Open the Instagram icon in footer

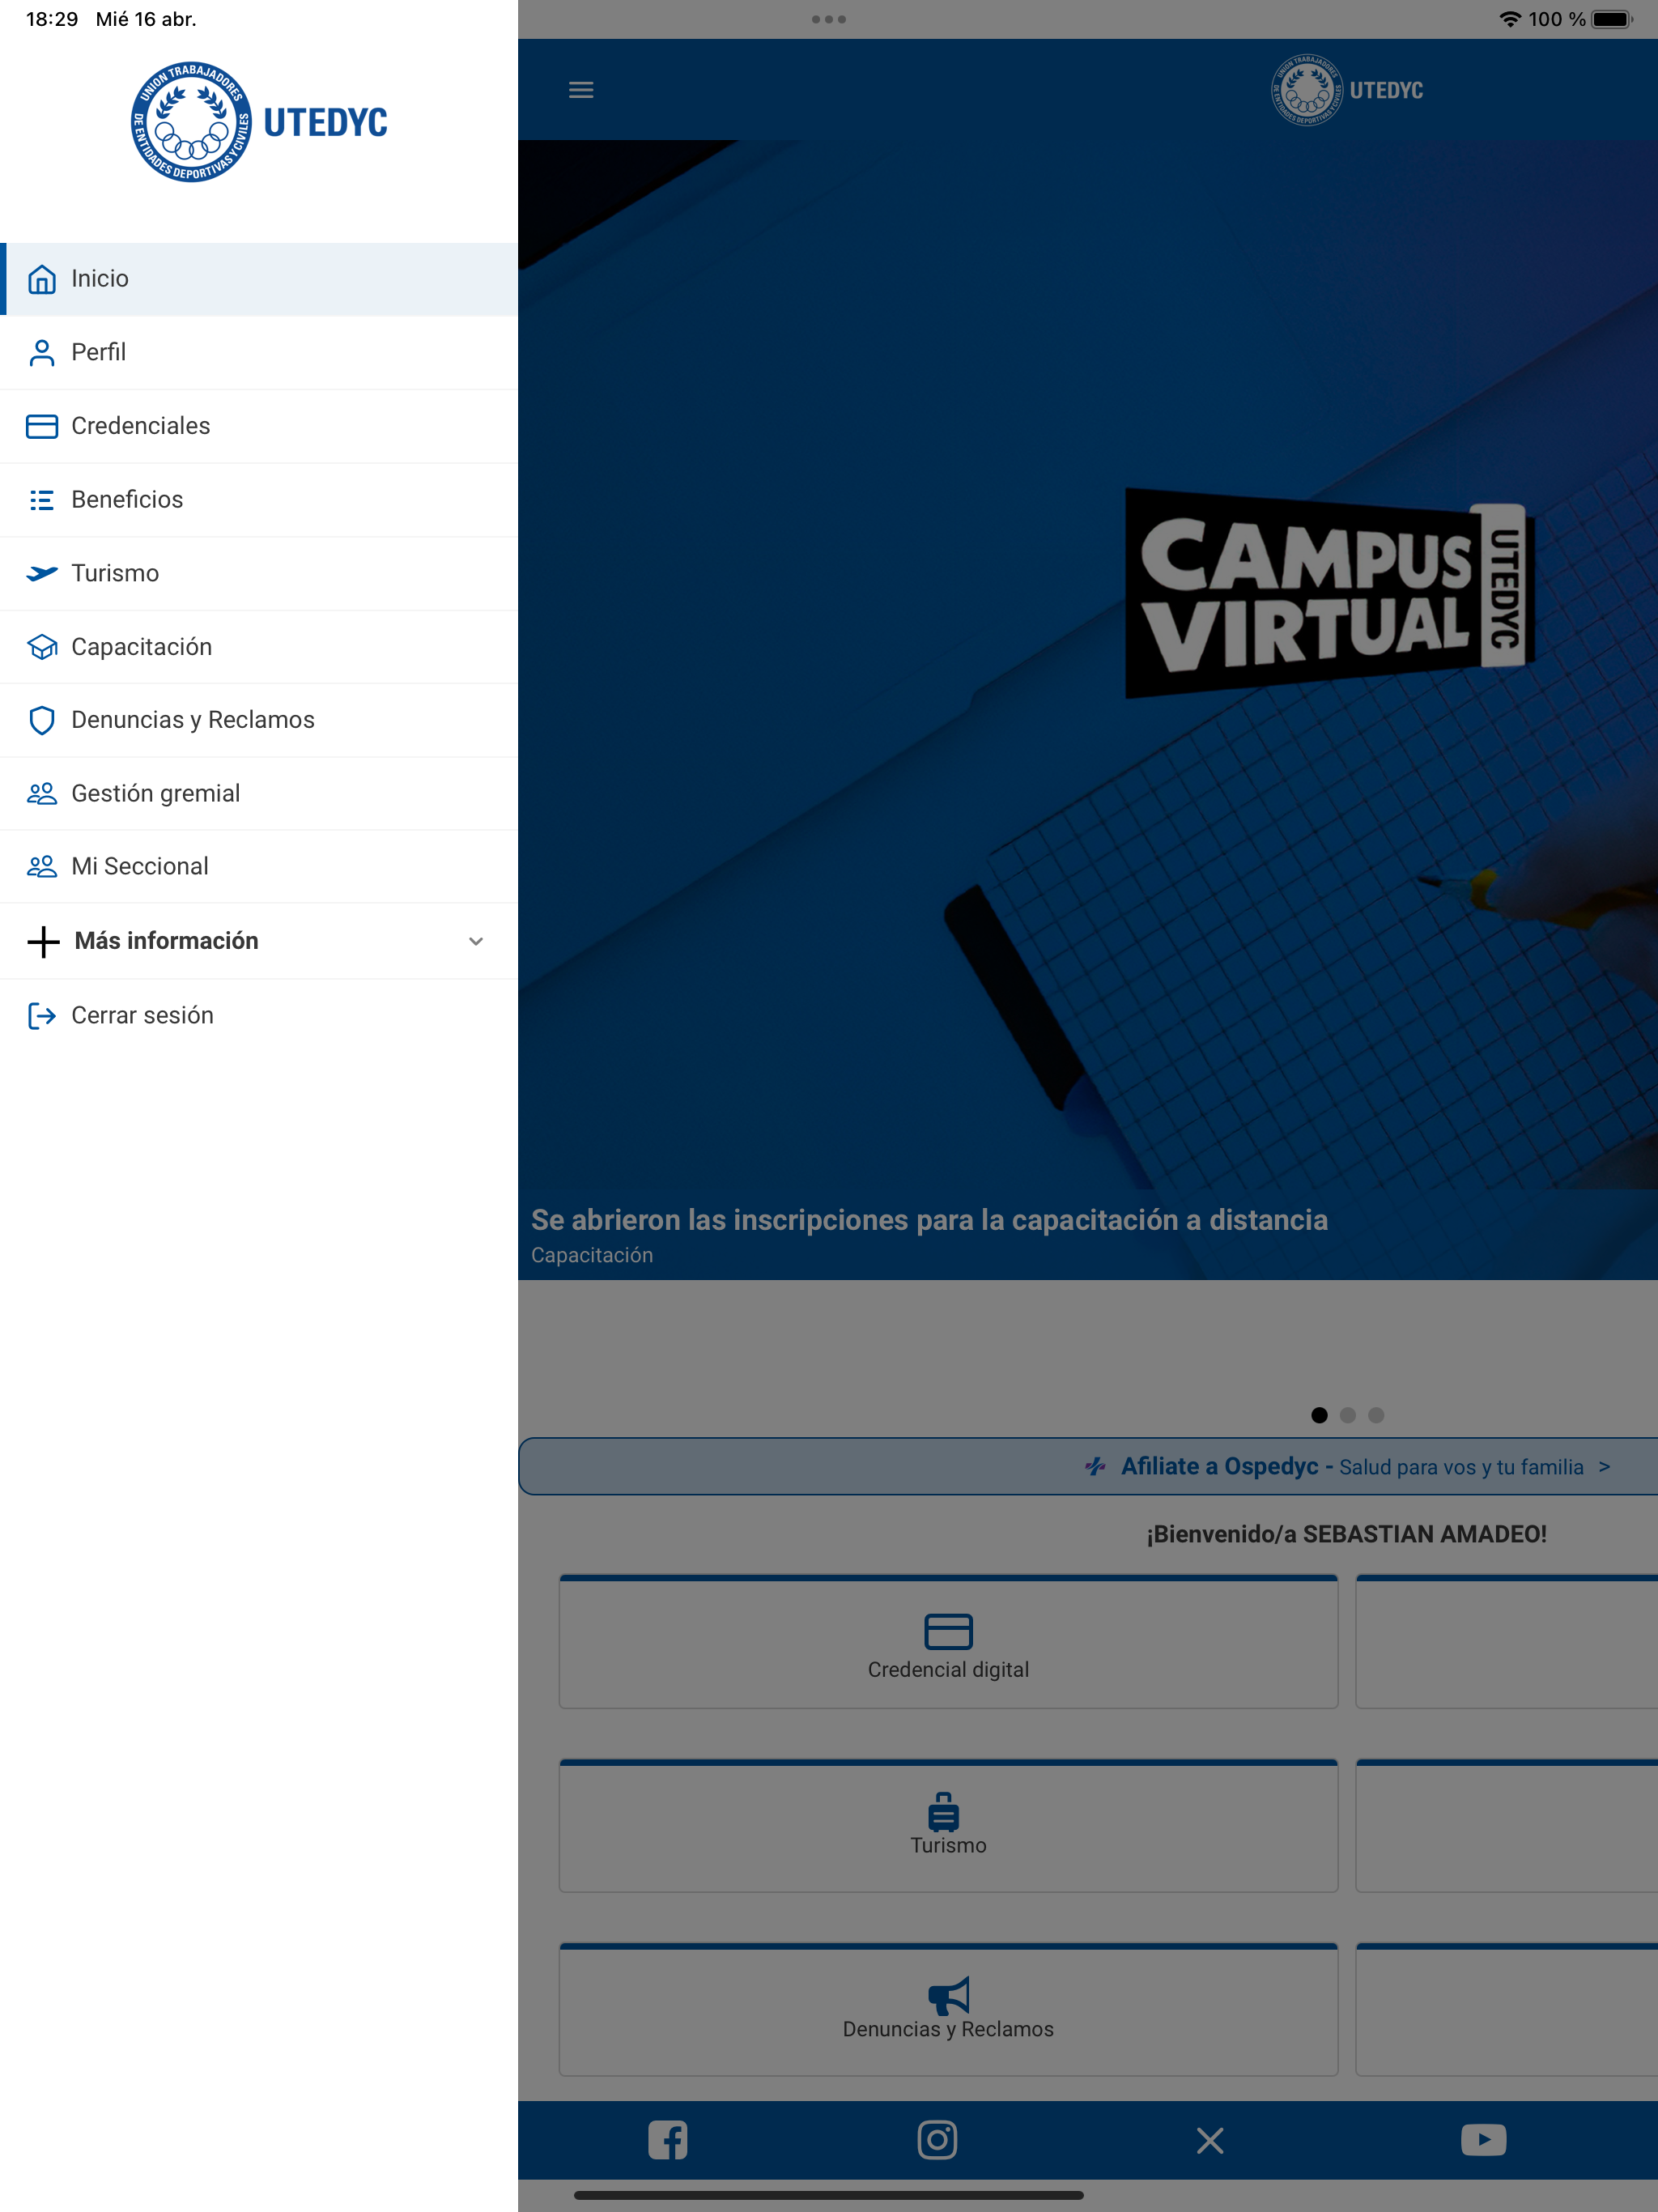click(937, 2140)
